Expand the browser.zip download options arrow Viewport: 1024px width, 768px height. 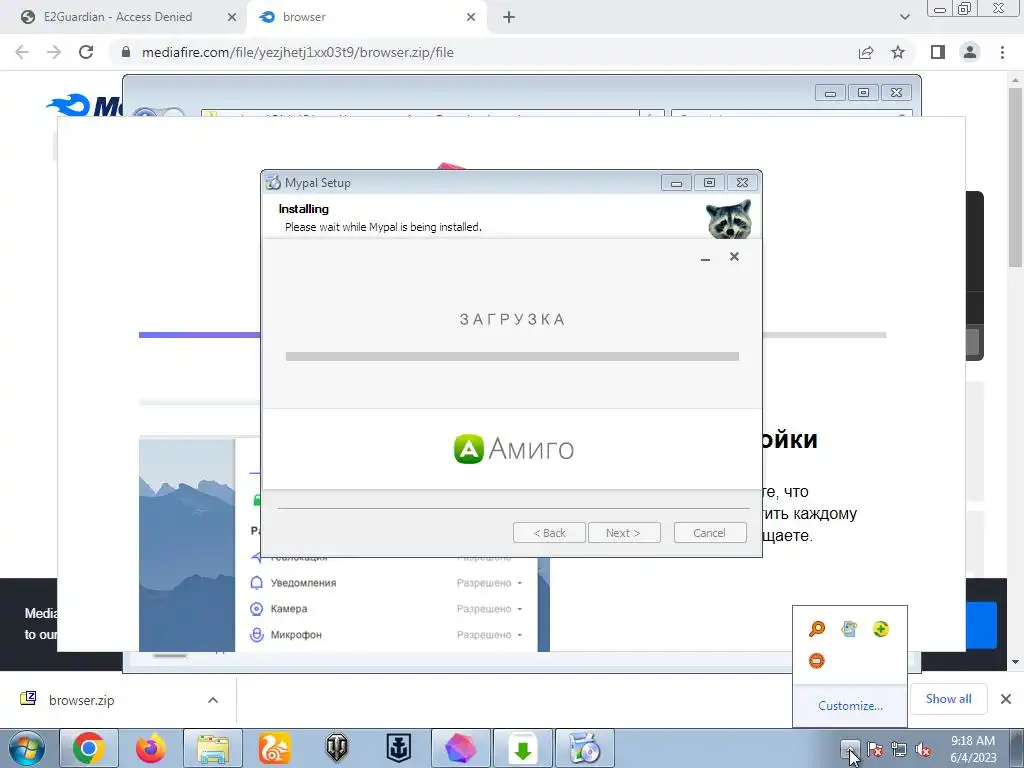(213, 700)
